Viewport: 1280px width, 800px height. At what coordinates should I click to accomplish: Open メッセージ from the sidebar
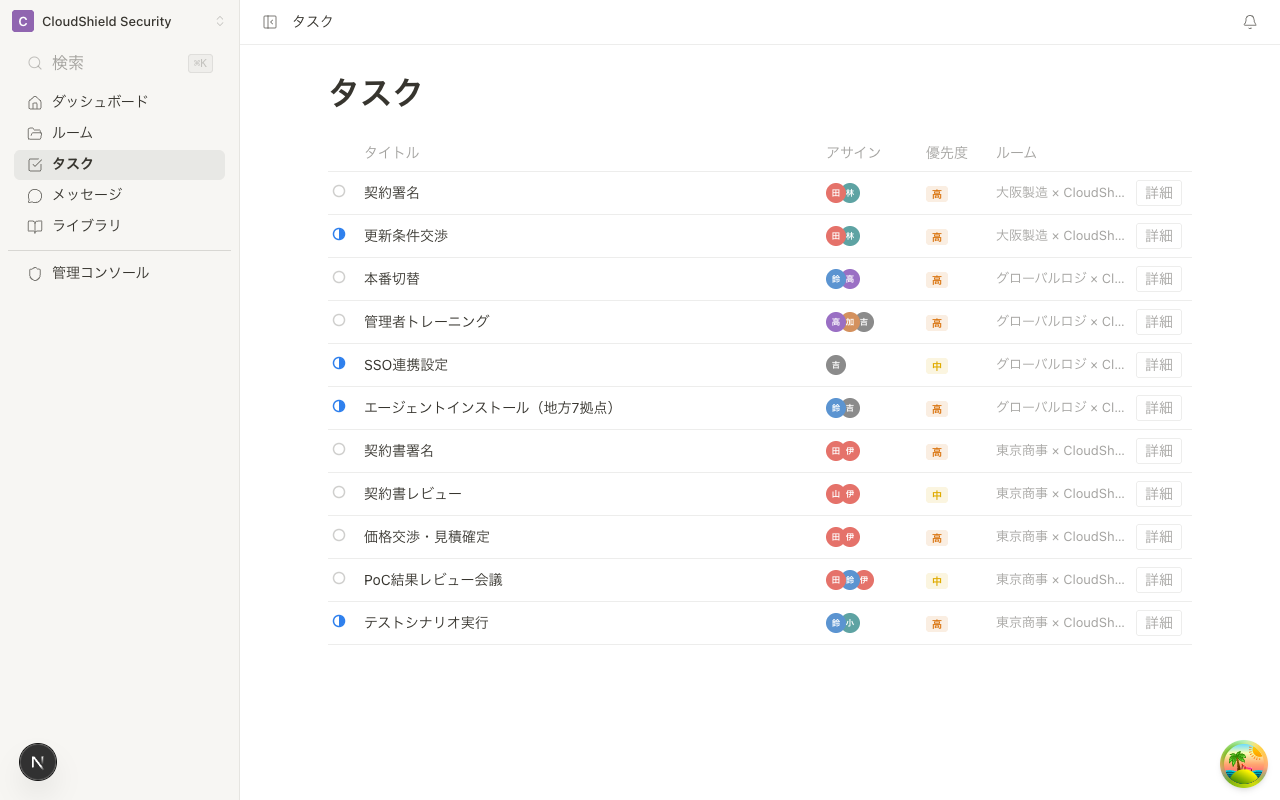point(86,194)
